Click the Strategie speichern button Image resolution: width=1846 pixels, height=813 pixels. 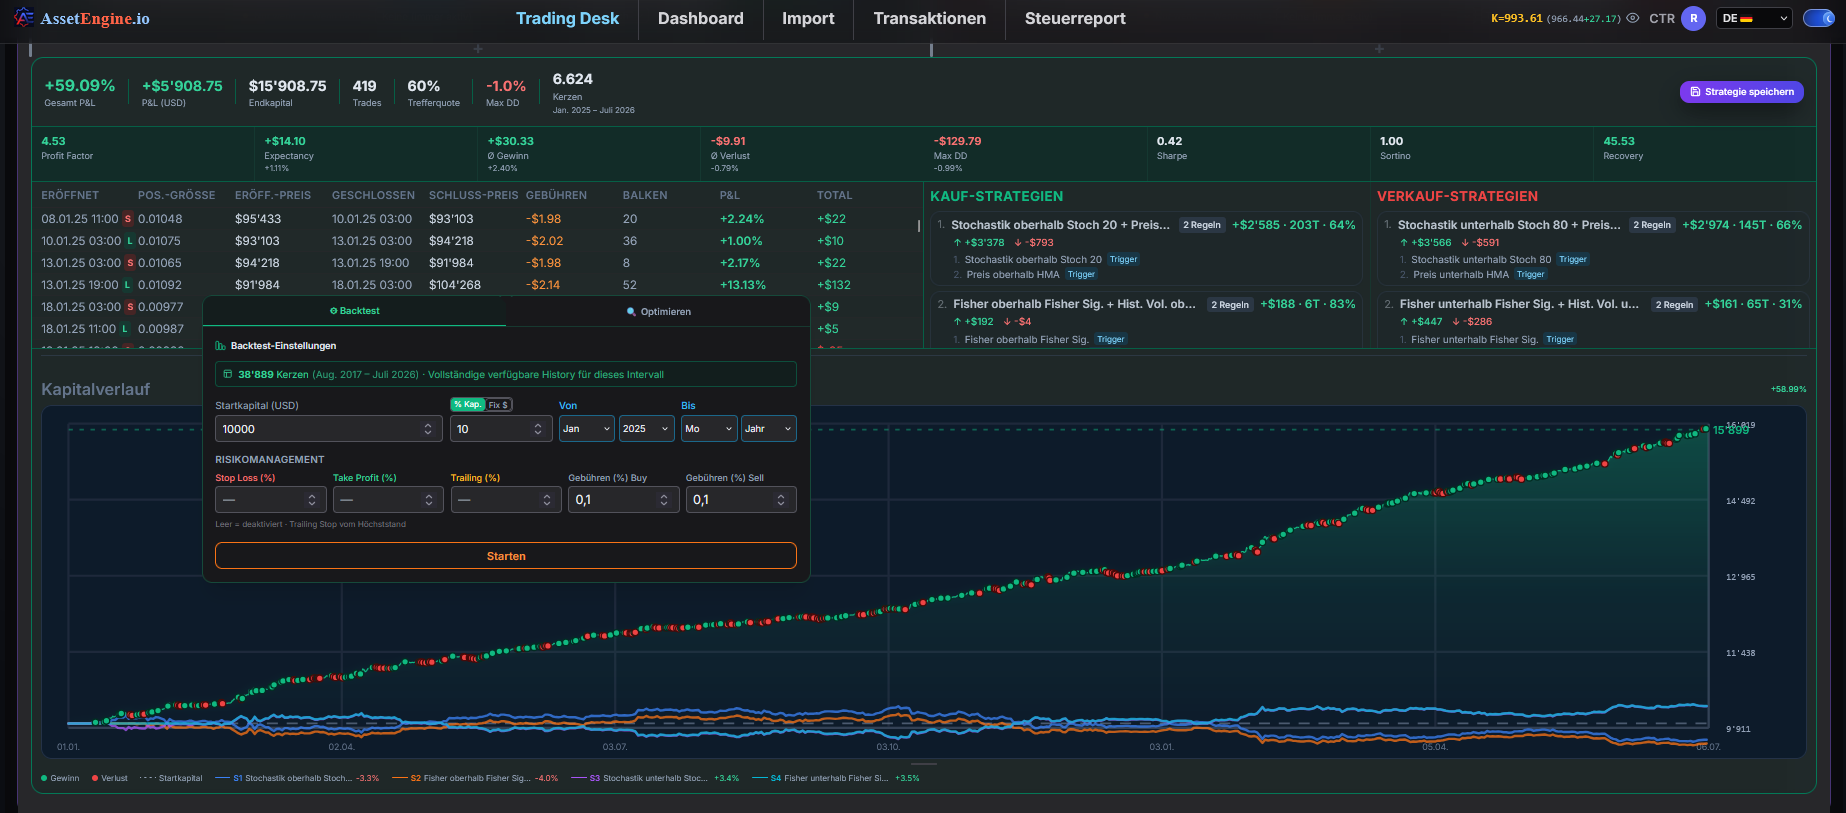click(x=1741, y=92)
